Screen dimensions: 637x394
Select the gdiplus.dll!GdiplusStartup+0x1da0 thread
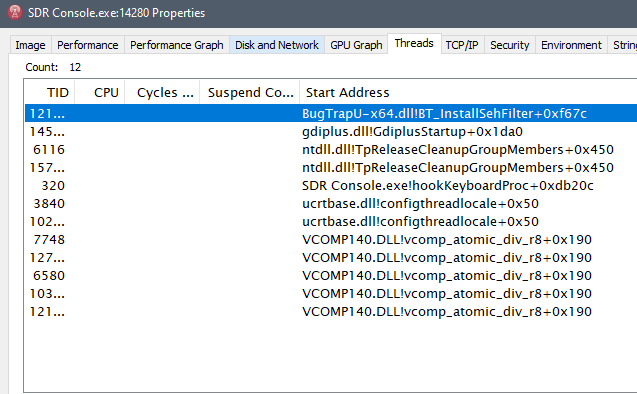(x=331, y=131)
